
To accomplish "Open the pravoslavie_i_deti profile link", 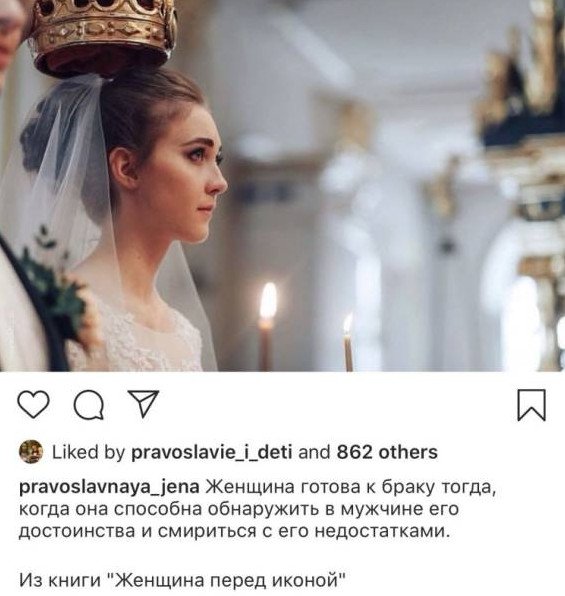I will click(x=212, y=452).
